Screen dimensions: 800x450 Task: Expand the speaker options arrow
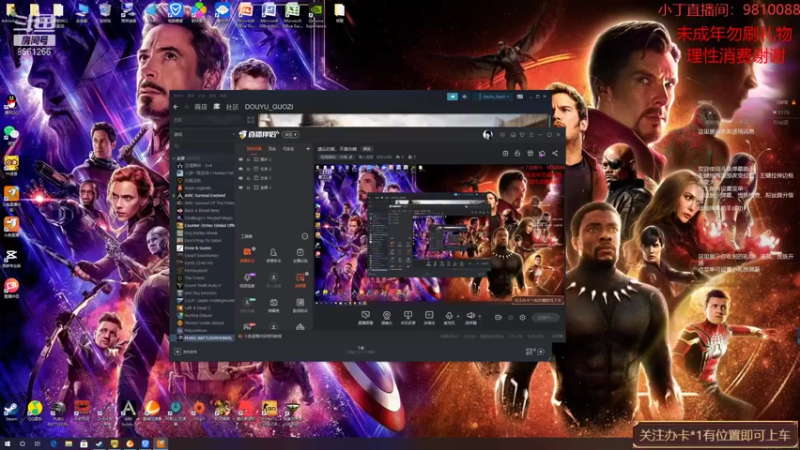click(x=480, y=316)
